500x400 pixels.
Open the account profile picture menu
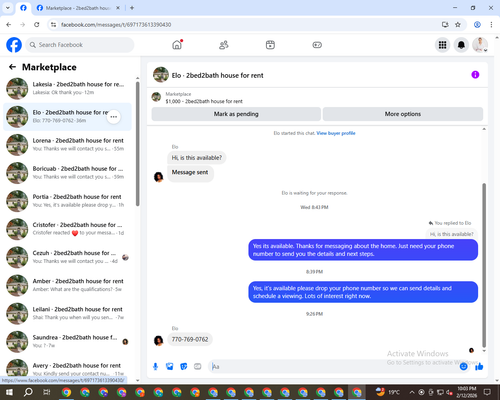[x=480, y=45]
